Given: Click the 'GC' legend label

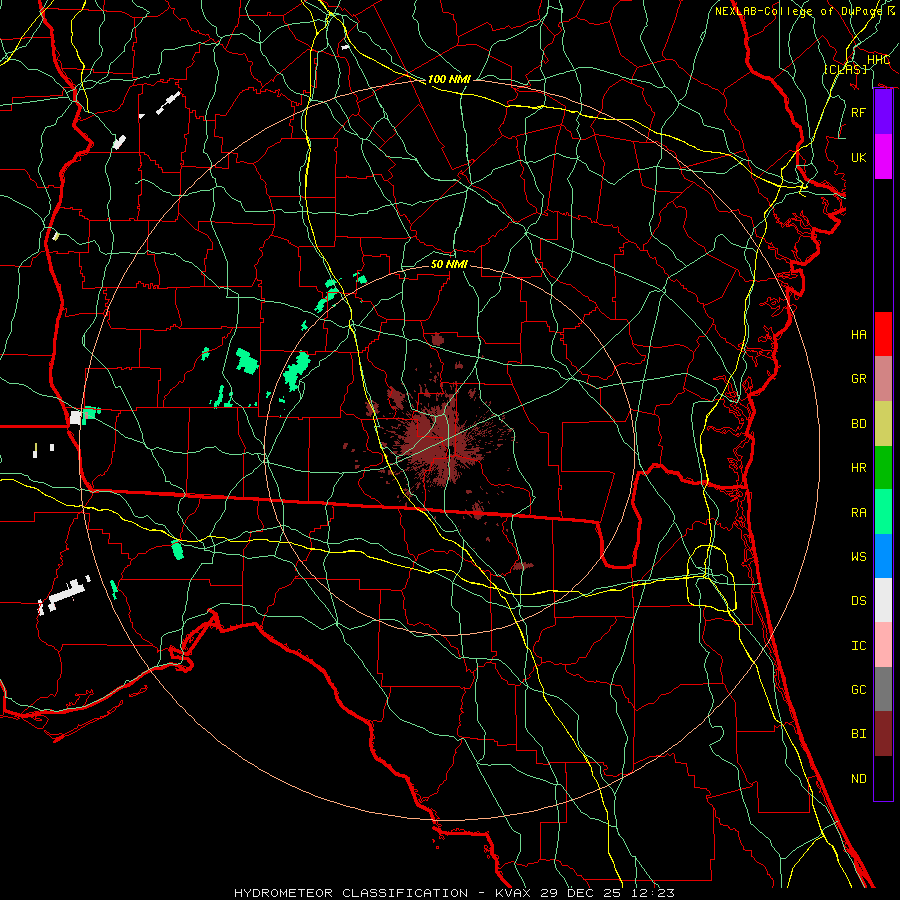Looking at the screenshot, I should pyautogui.click(x=859, y=690).
